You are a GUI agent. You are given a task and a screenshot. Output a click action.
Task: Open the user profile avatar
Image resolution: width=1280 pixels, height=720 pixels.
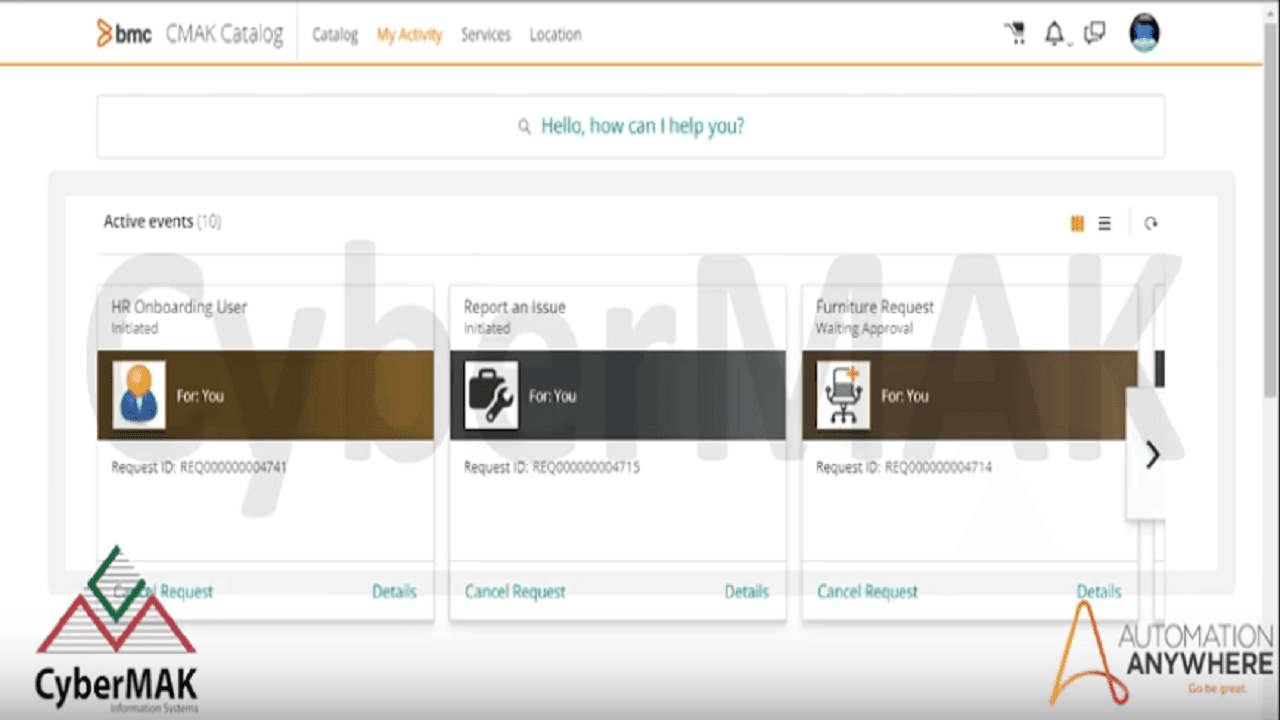pos(1144,34)
